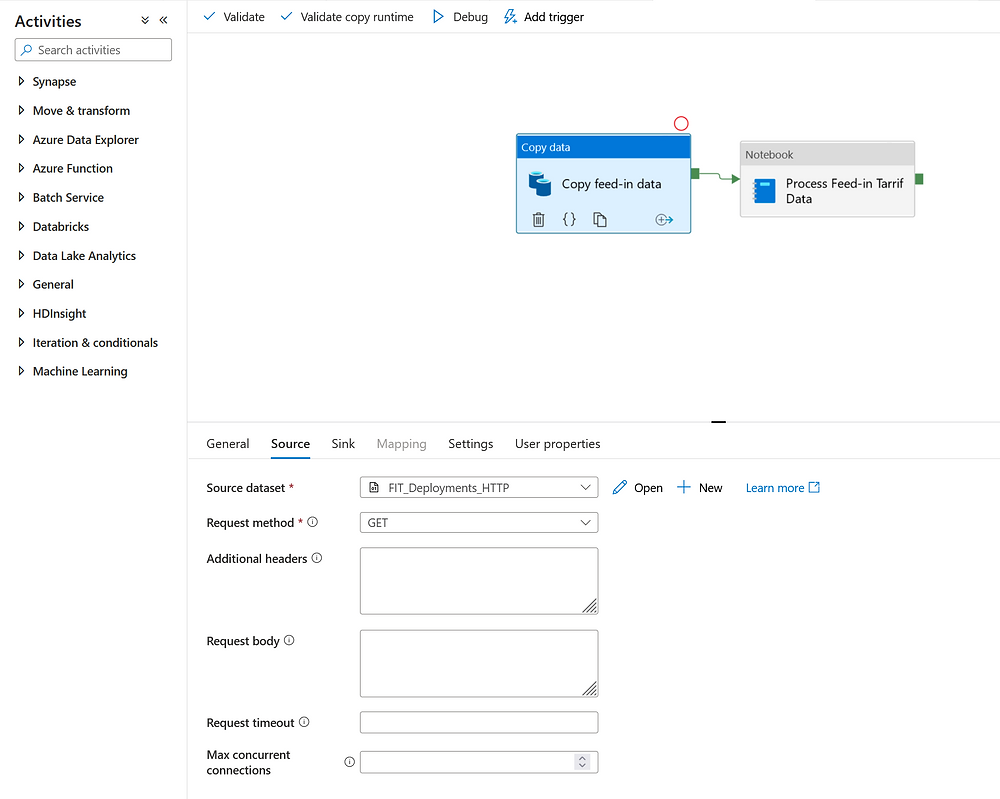The image size is (1000, 799).
Task: Switch to the General tab
Action: pos(228,443)
